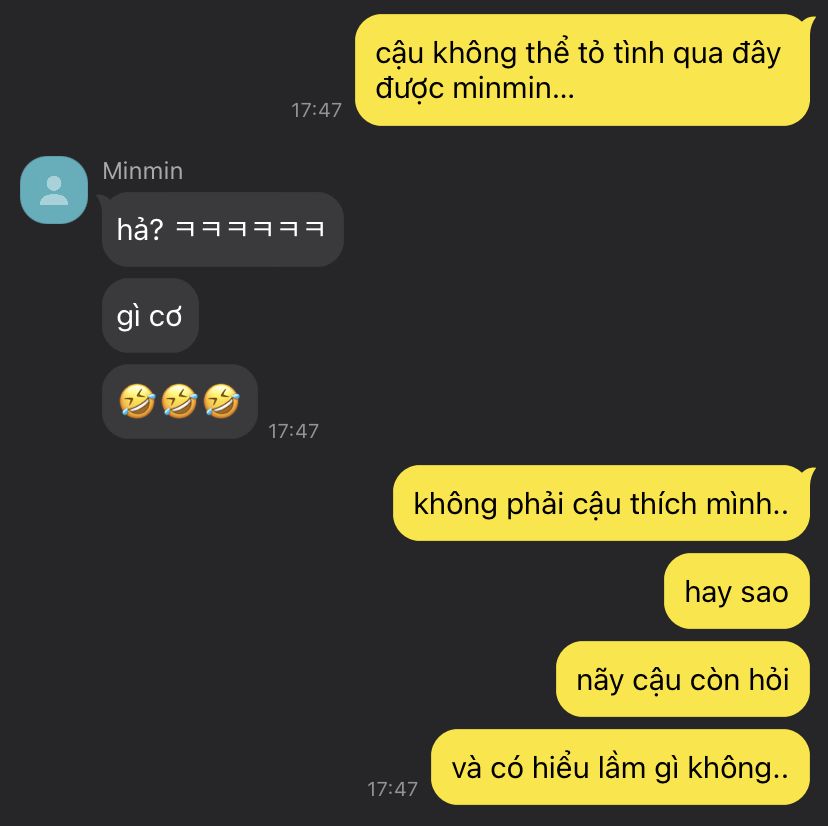Open Minmin's profile avatar icon

pos(54,190)
